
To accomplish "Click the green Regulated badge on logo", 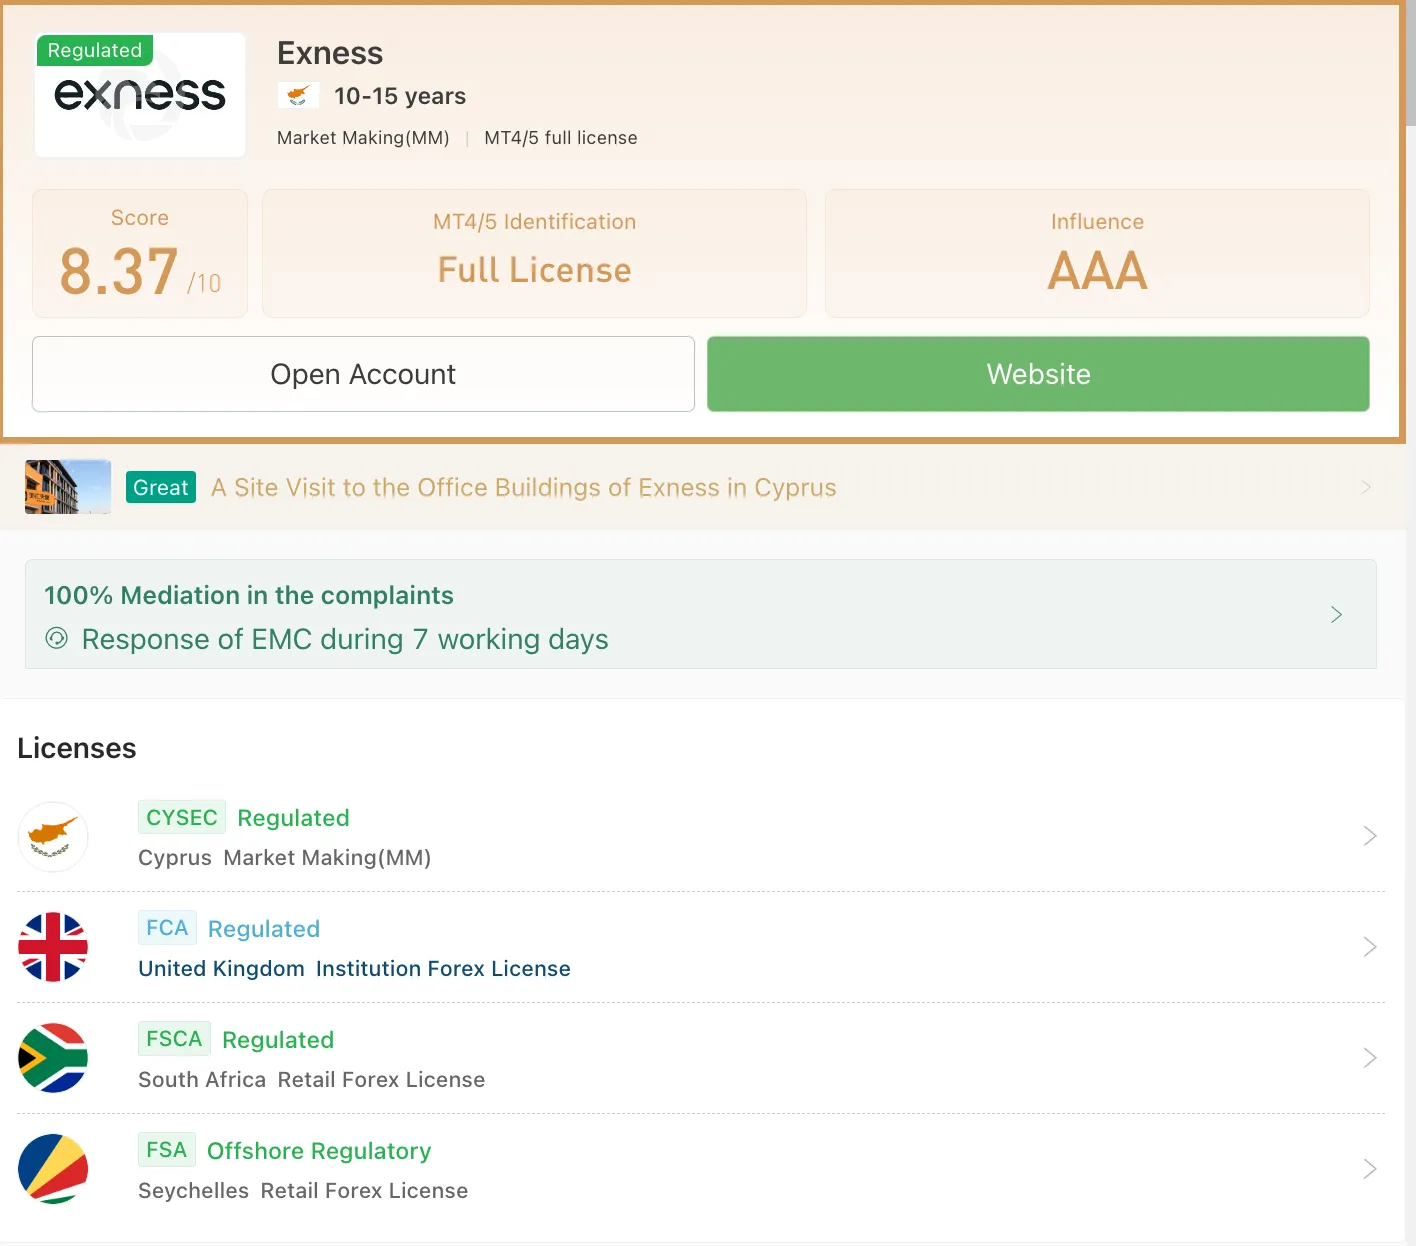I will pyautogui.click(x=95, y=50).
